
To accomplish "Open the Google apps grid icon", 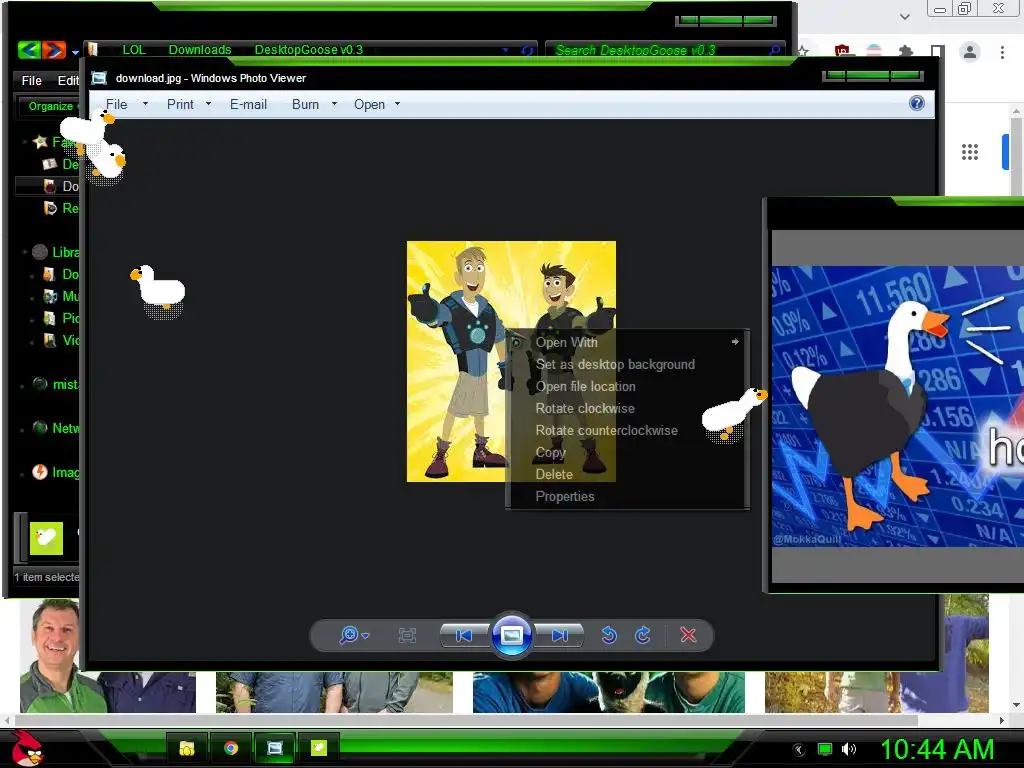I will (x=970, y=152).
